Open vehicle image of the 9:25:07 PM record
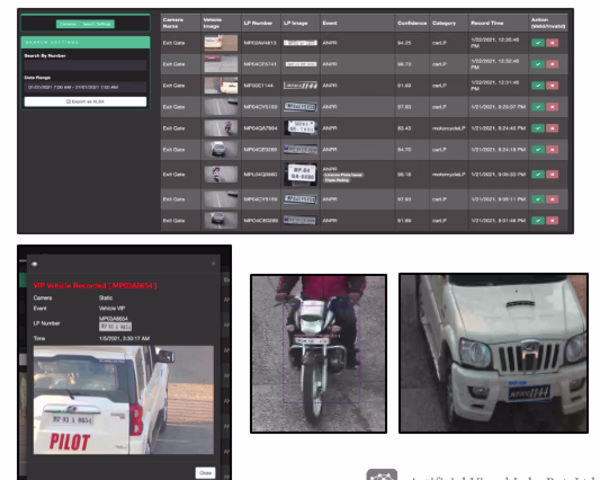This screenshot has width=600, height=480. tap(221, 107)
